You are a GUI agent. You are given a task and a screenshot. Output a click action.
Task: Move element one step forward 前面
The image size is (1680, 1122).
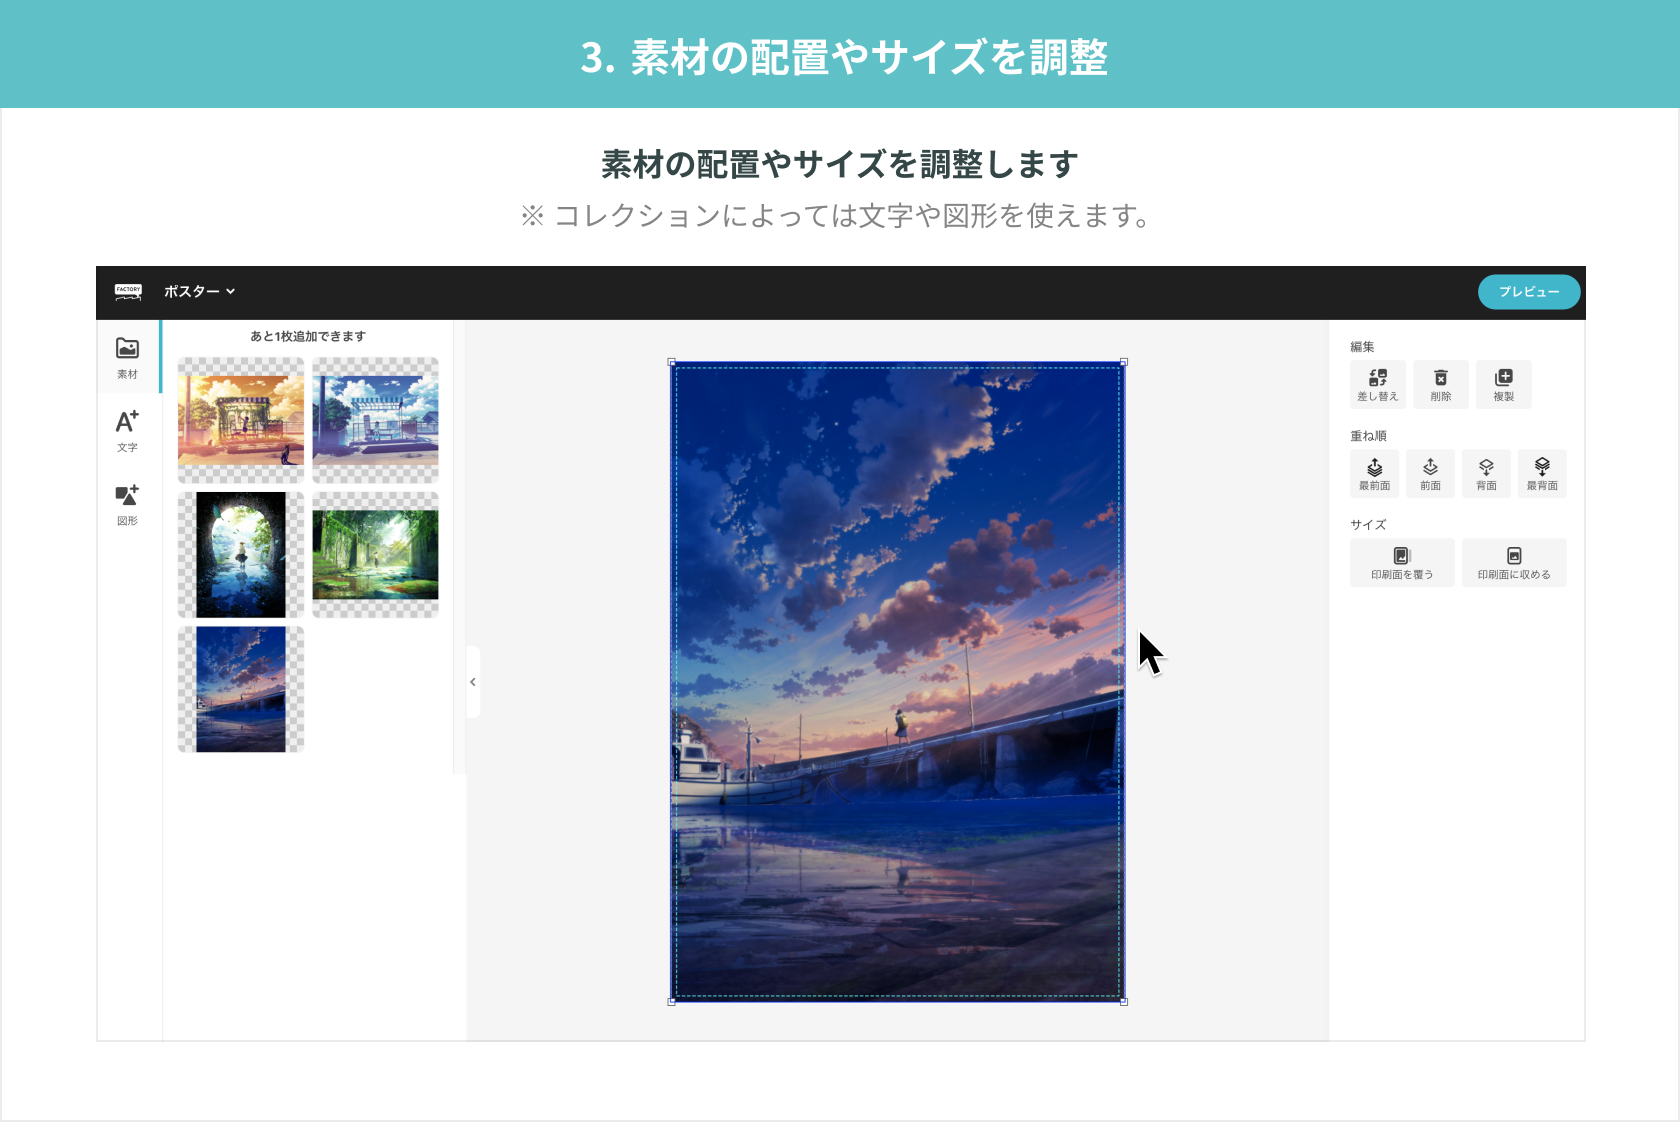pos(1431,474)
